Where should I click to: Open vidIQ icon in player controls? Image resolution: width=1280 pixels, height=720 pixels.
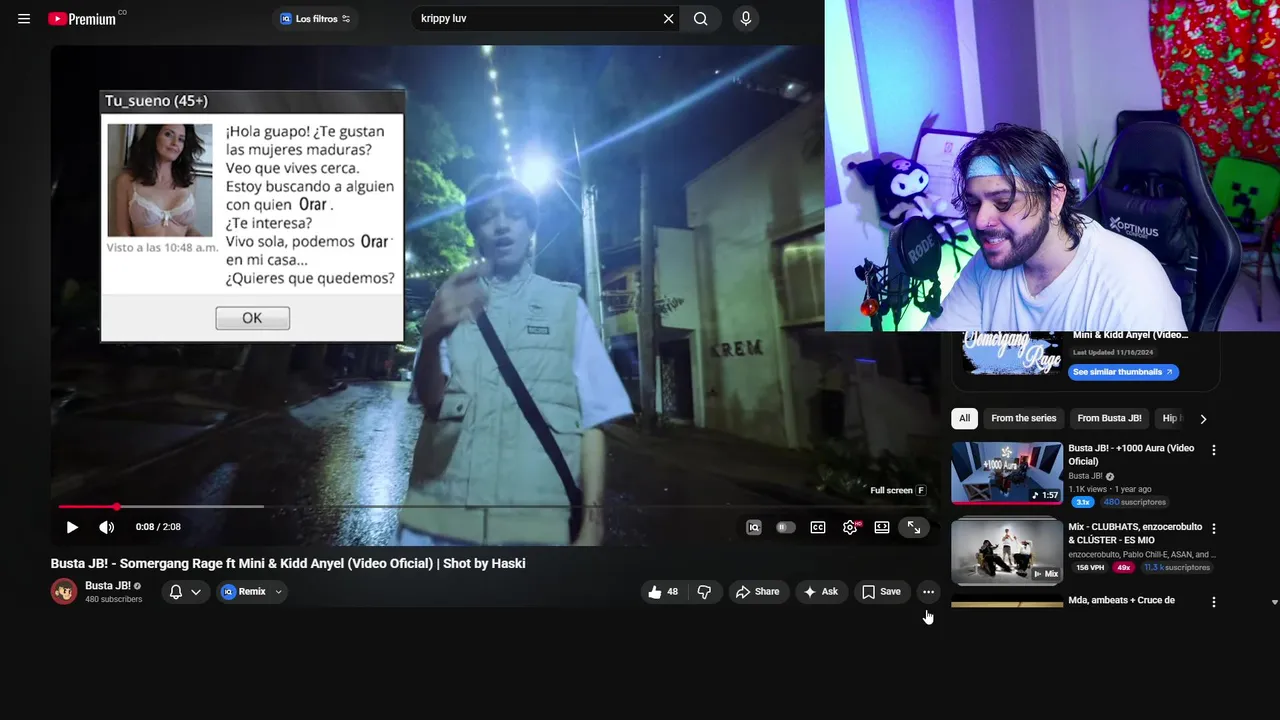coord(754,527)
